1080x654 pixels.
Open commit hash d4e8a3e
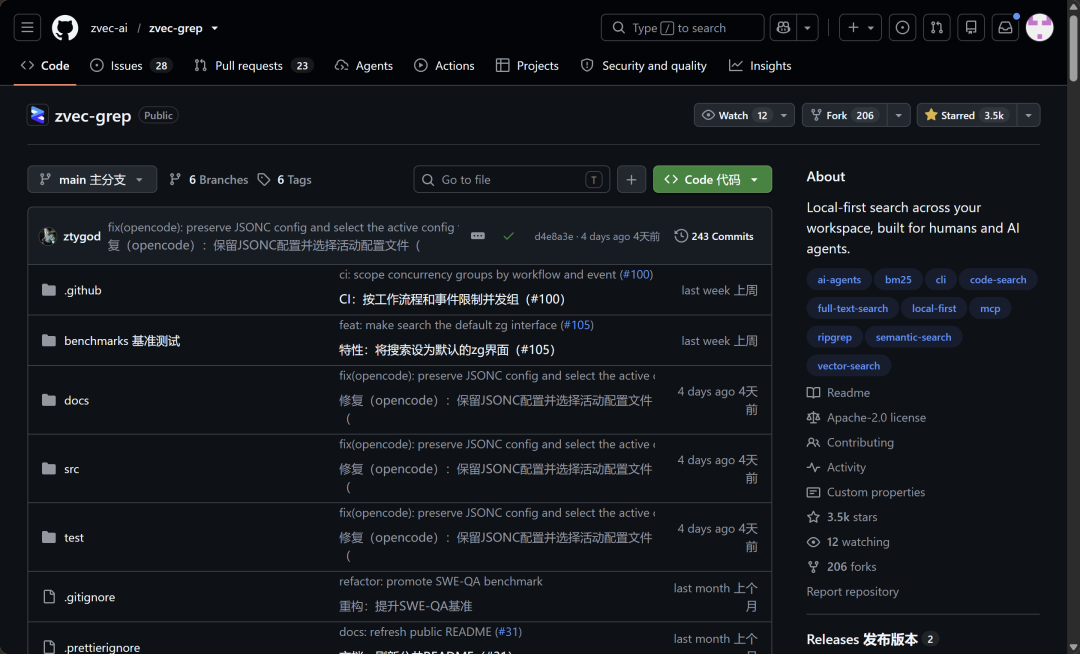554,236
